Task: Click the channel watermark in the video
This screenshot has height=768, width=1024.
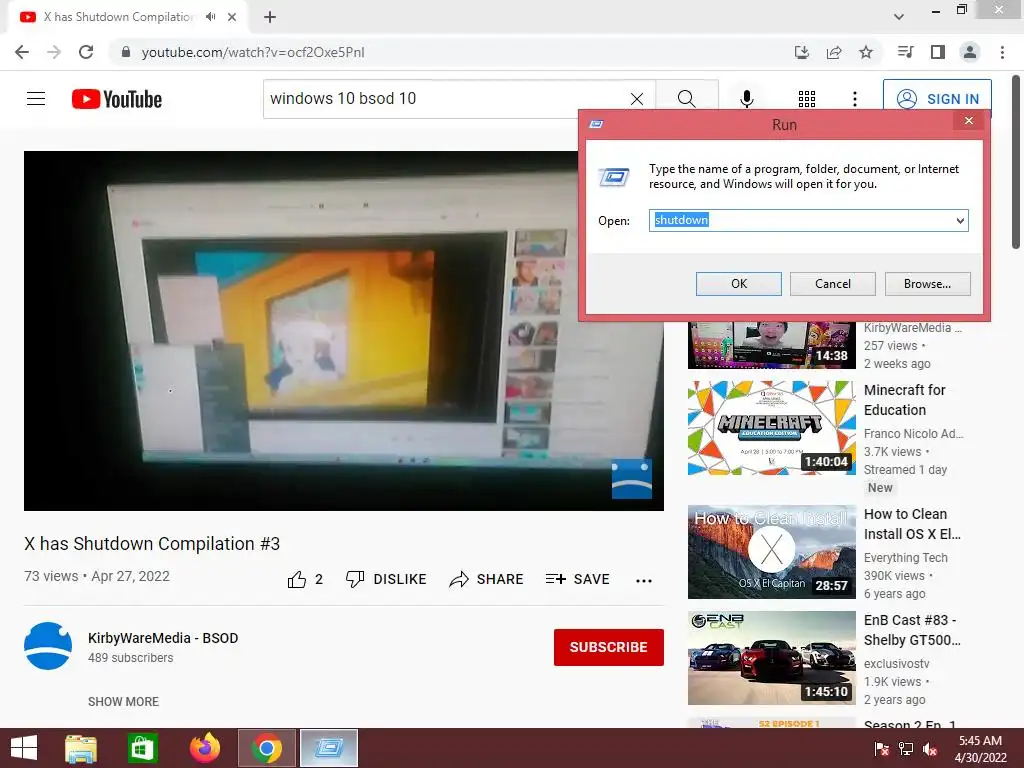Action: 632,479
